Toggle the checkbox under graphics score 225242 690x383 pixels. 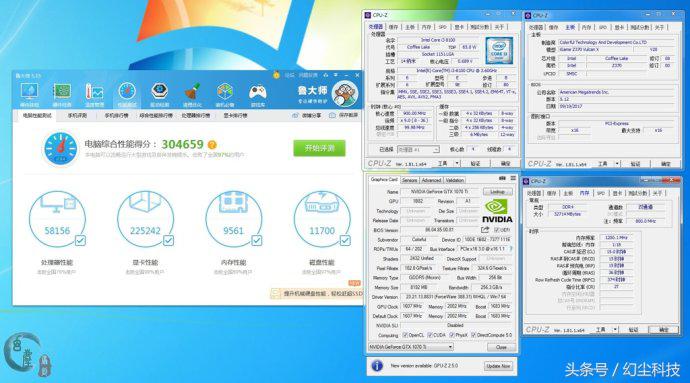[x=169, y=240]
